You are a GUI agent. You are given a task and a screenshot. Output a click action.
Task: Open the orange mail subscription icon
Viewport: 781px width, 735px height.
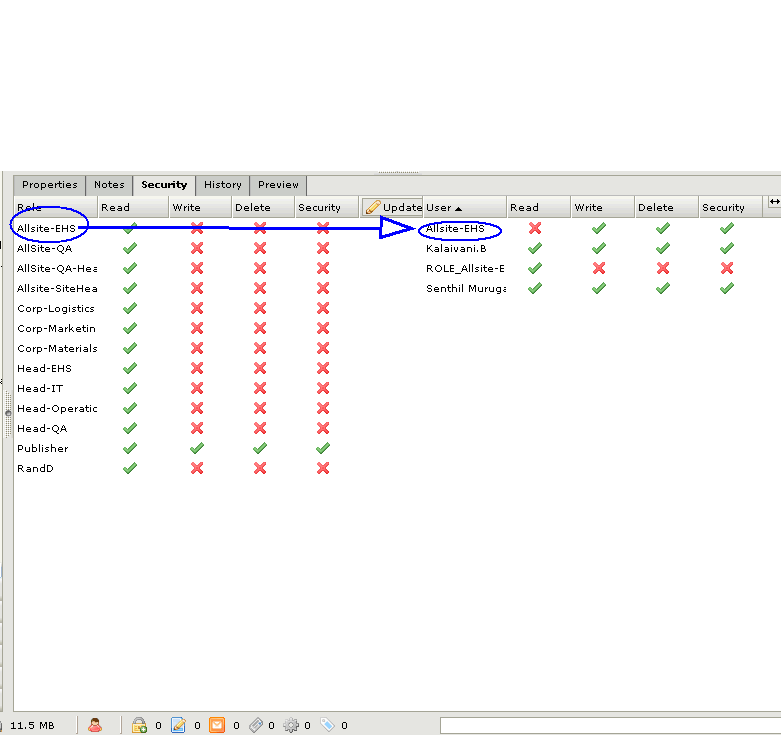[x=217, y=725]
